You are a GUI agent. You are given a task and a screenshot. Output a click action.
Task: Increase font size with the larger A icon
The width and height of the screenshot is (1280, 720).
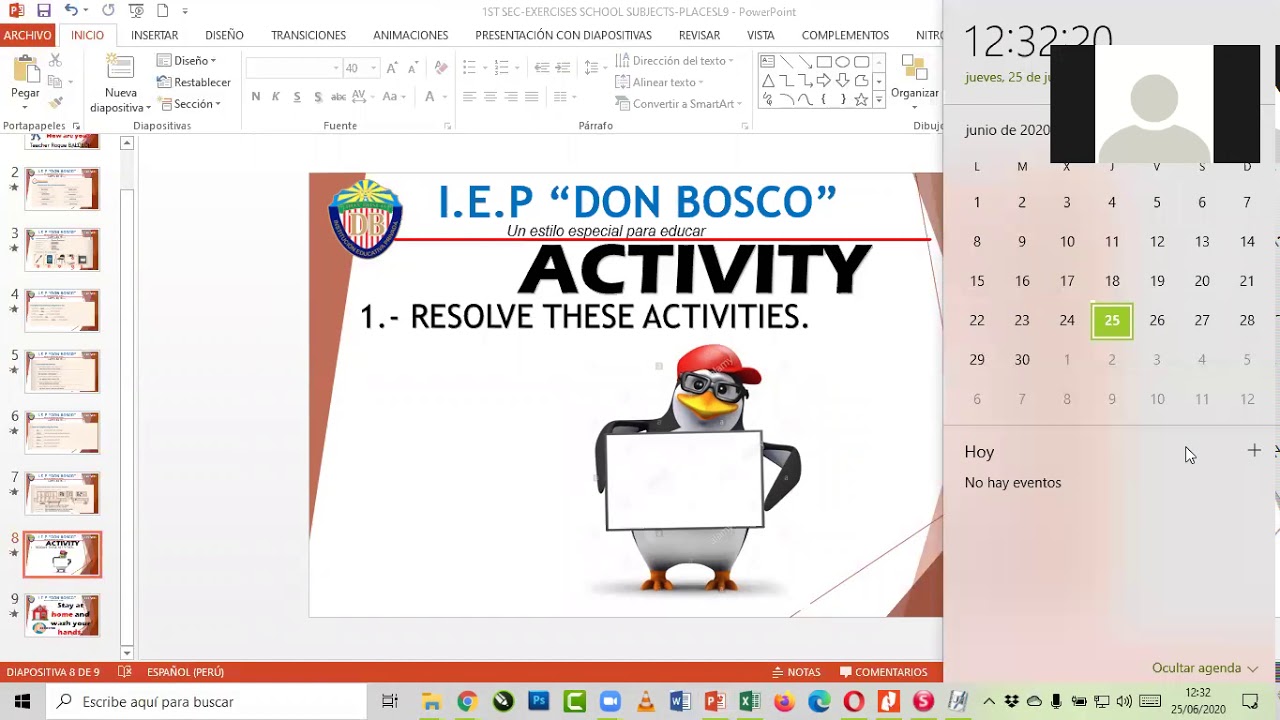(x=393, y=68)
